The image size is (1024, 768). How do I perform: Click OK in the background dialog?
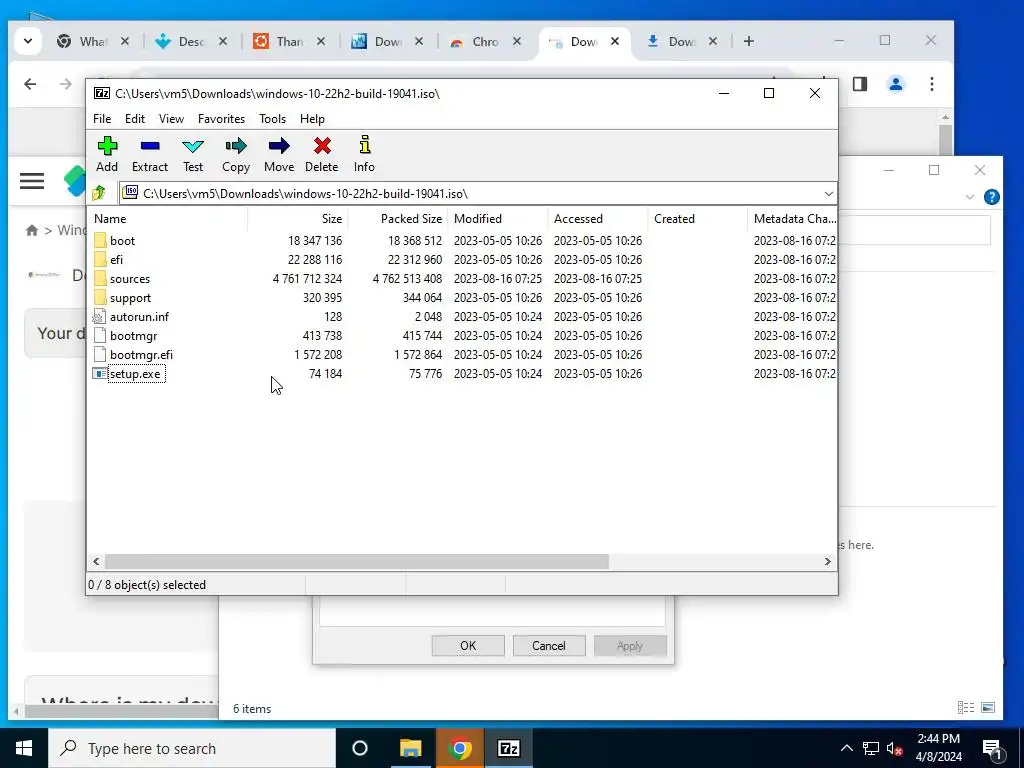468,645
